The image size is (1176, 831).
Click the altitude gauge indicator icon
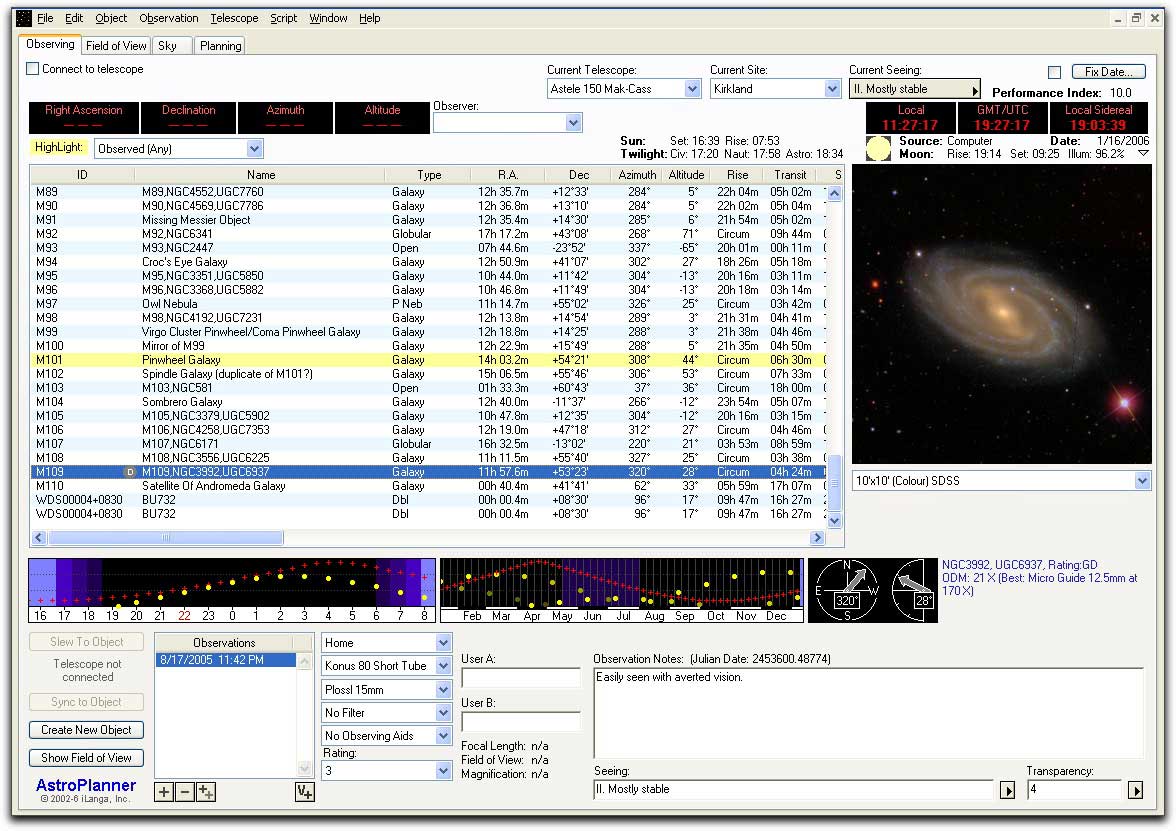pyautogui.click(x=910, y=591)
